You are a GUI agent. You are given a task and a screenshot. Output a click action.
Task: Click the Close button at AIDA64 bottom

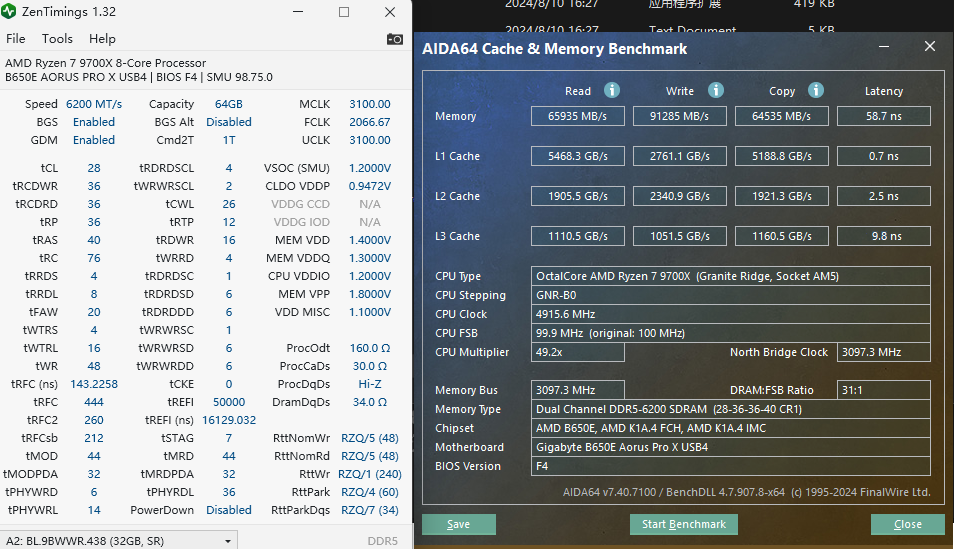click(907, 524)
